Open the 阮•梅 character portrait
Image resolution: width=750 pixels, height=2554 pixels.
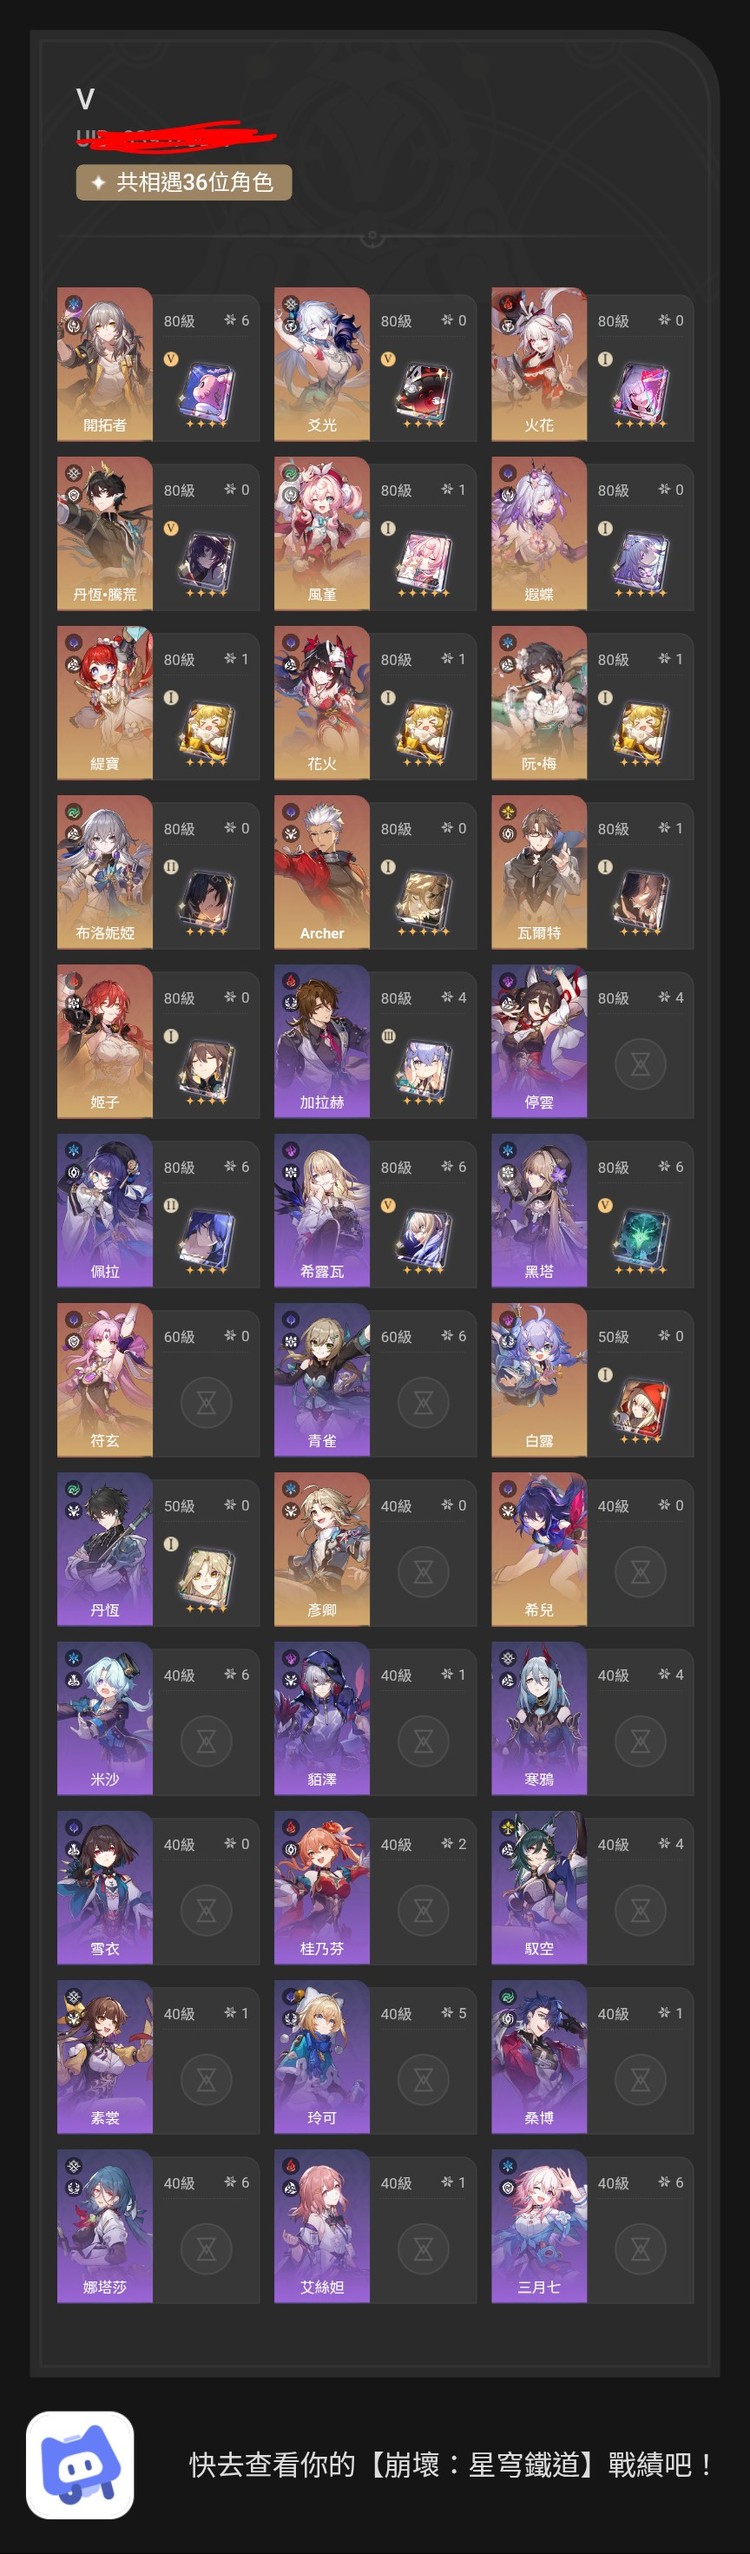(x=539, y=704)
